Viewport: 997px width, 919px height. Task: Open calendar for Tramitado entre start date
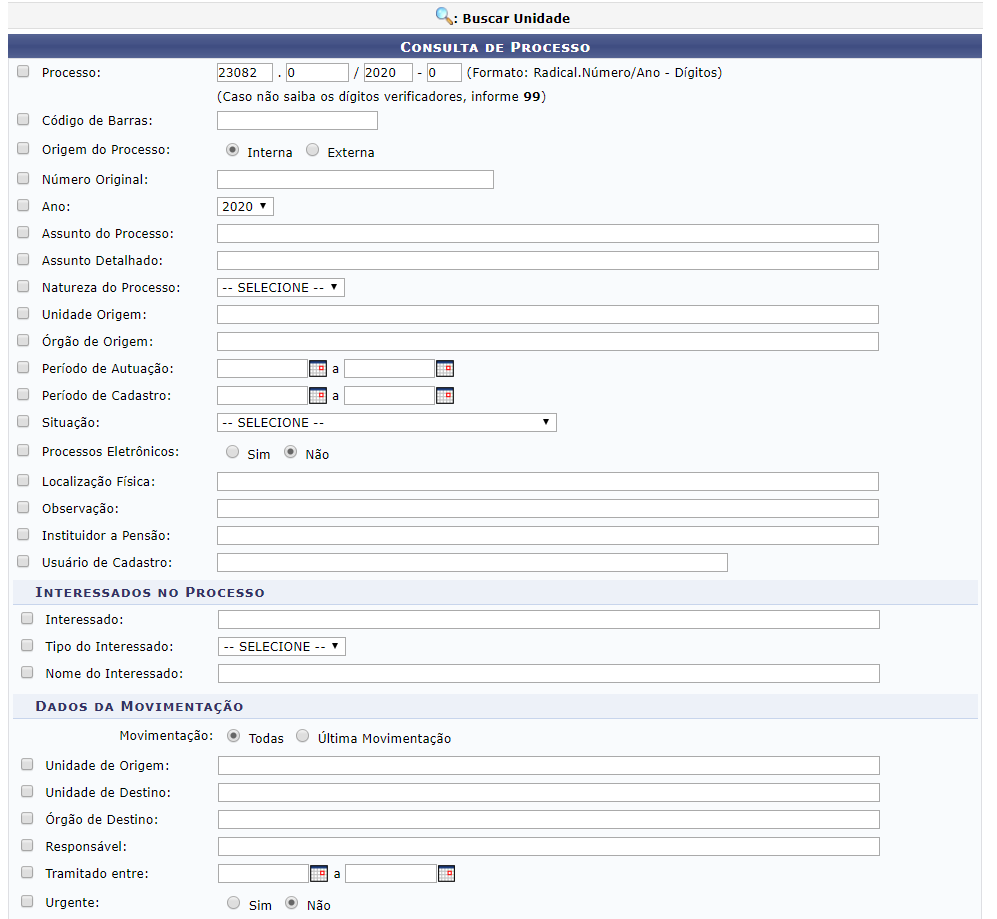319,873
